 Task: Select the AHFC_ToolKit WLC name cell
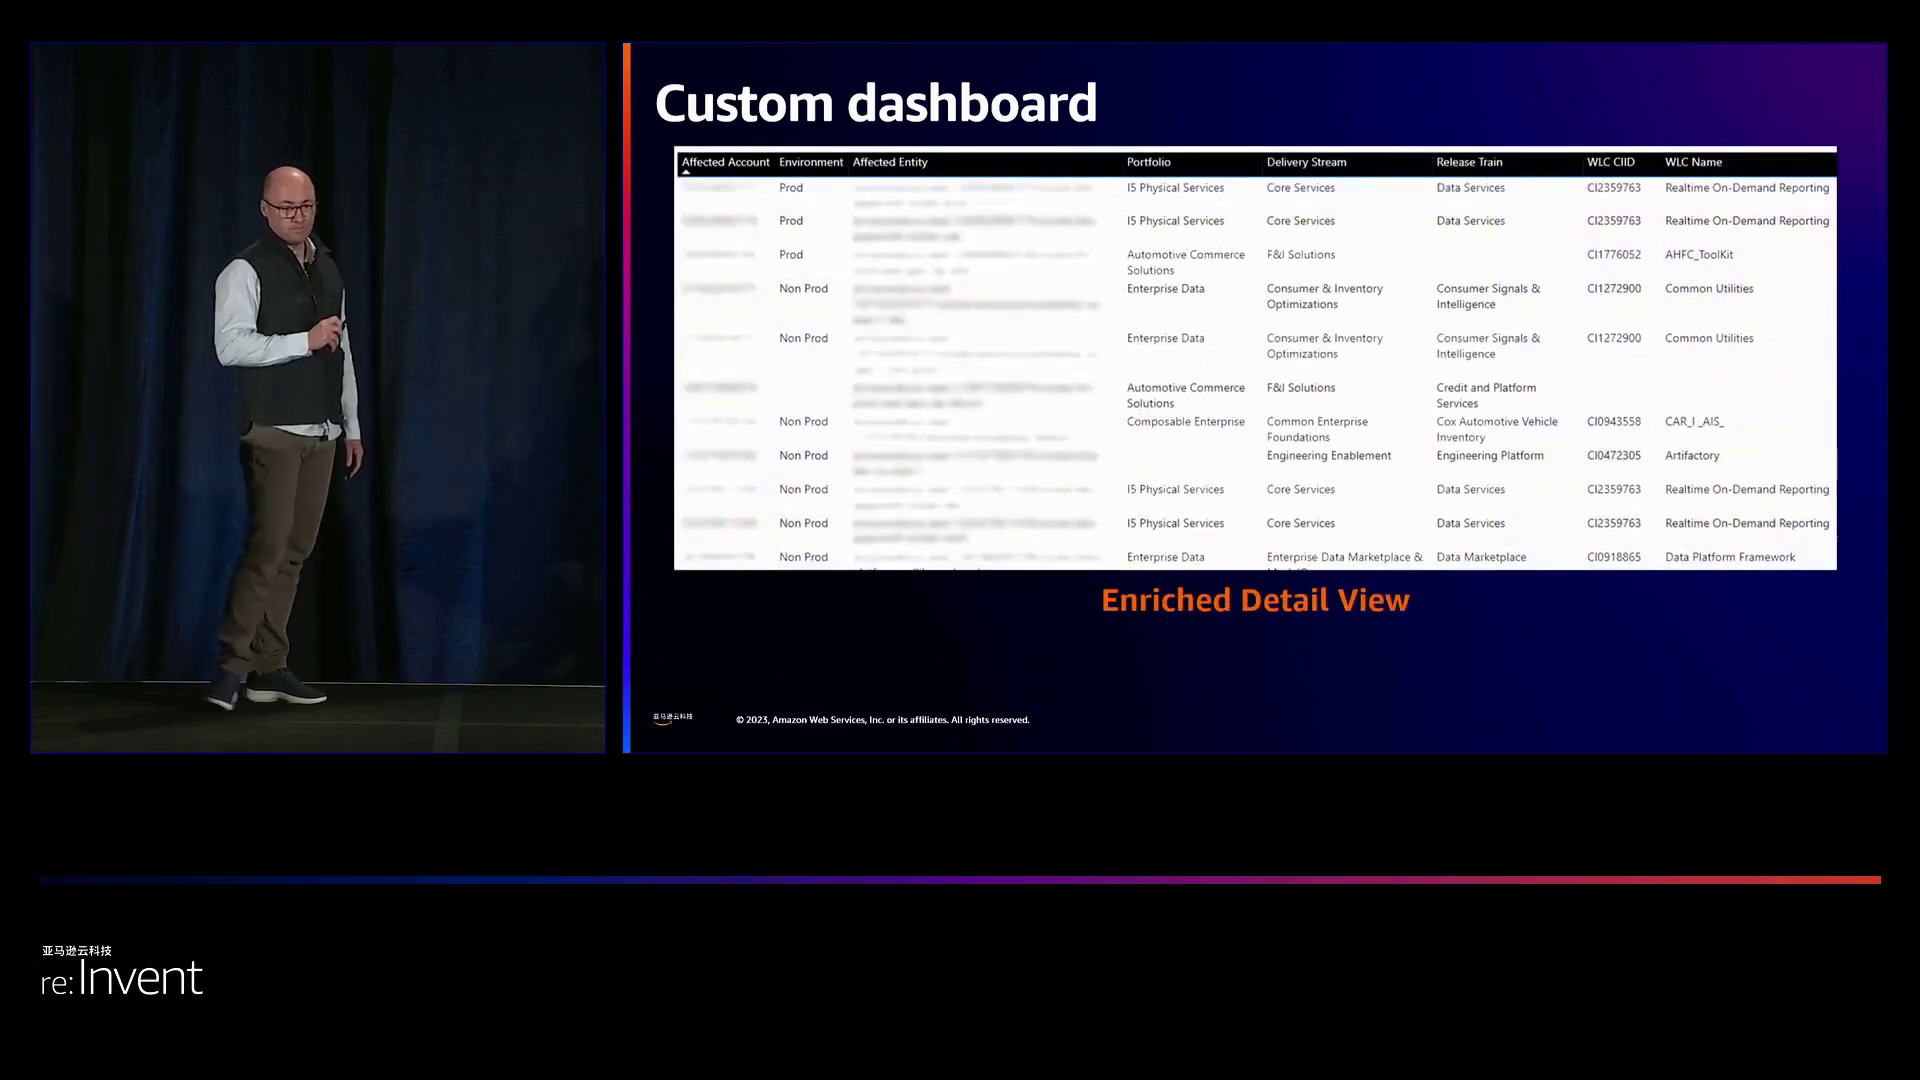point(1699,255)
